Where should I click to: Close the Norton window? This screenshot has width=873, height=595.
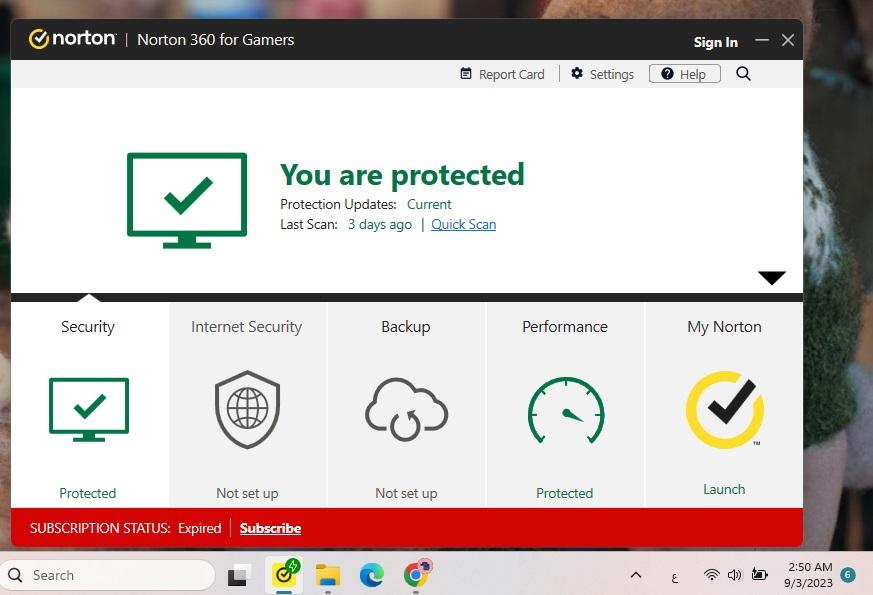[787, 40]
